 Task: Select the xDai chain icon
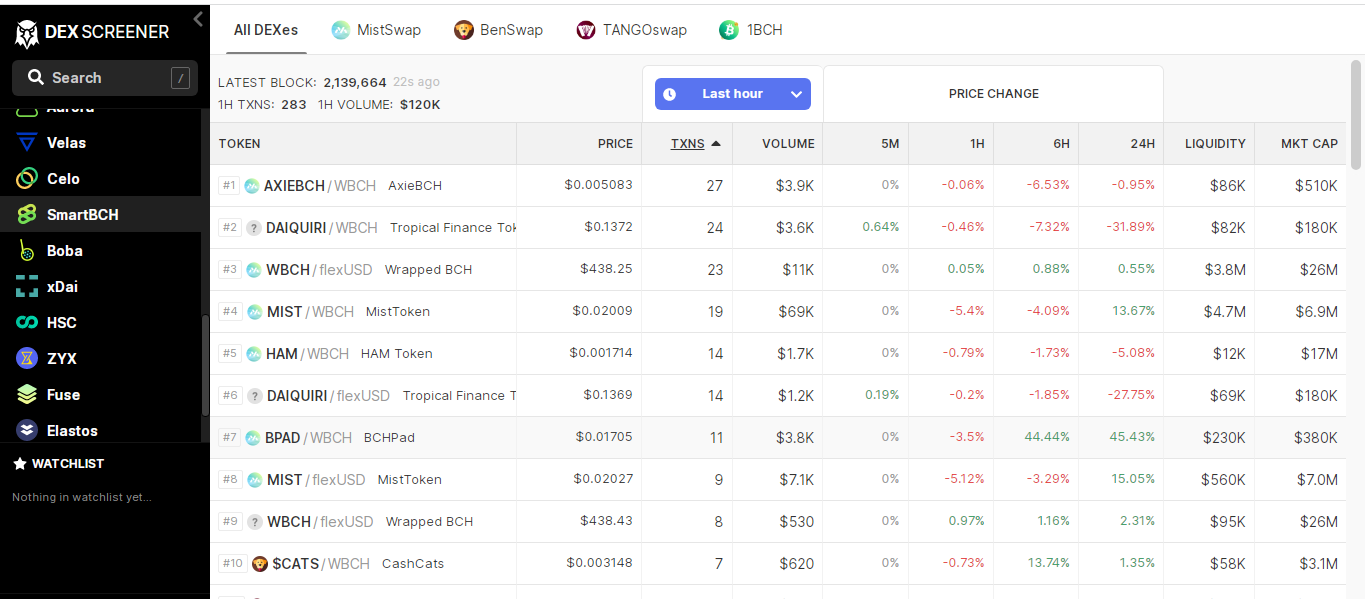coord(27,287)
